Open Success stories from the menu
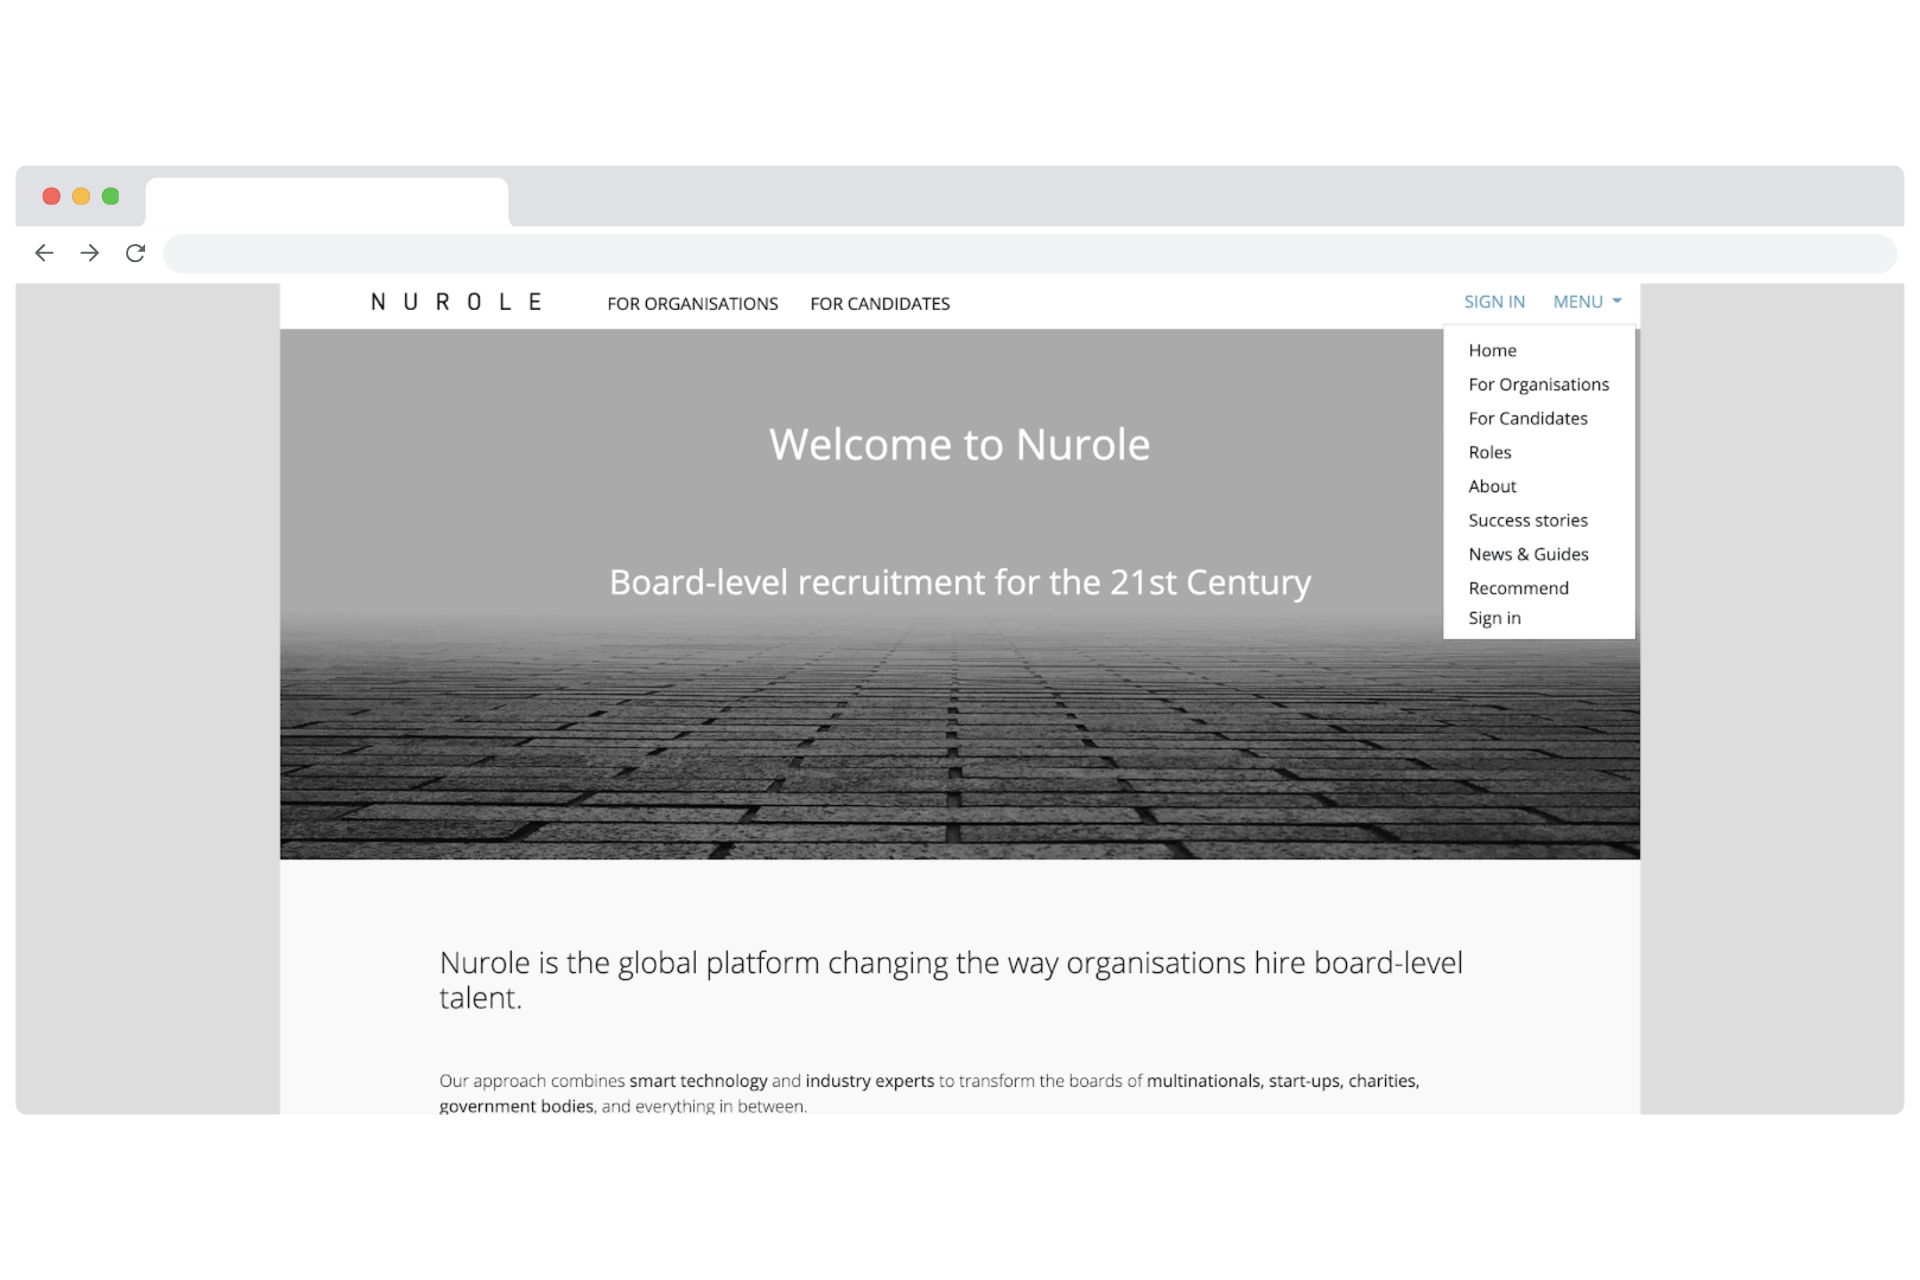The width and height of the screenshot is (1920, 1280). [1527, 521]
